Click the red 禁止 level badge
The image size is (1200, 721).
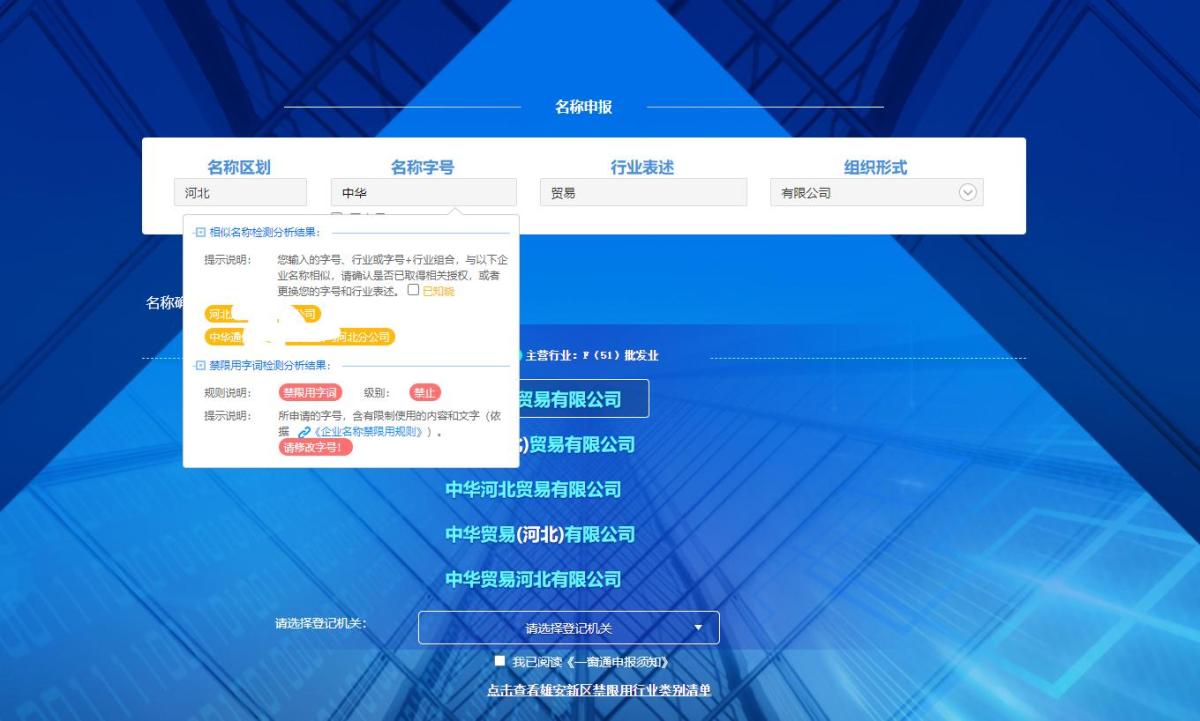[x=425, y=393]
